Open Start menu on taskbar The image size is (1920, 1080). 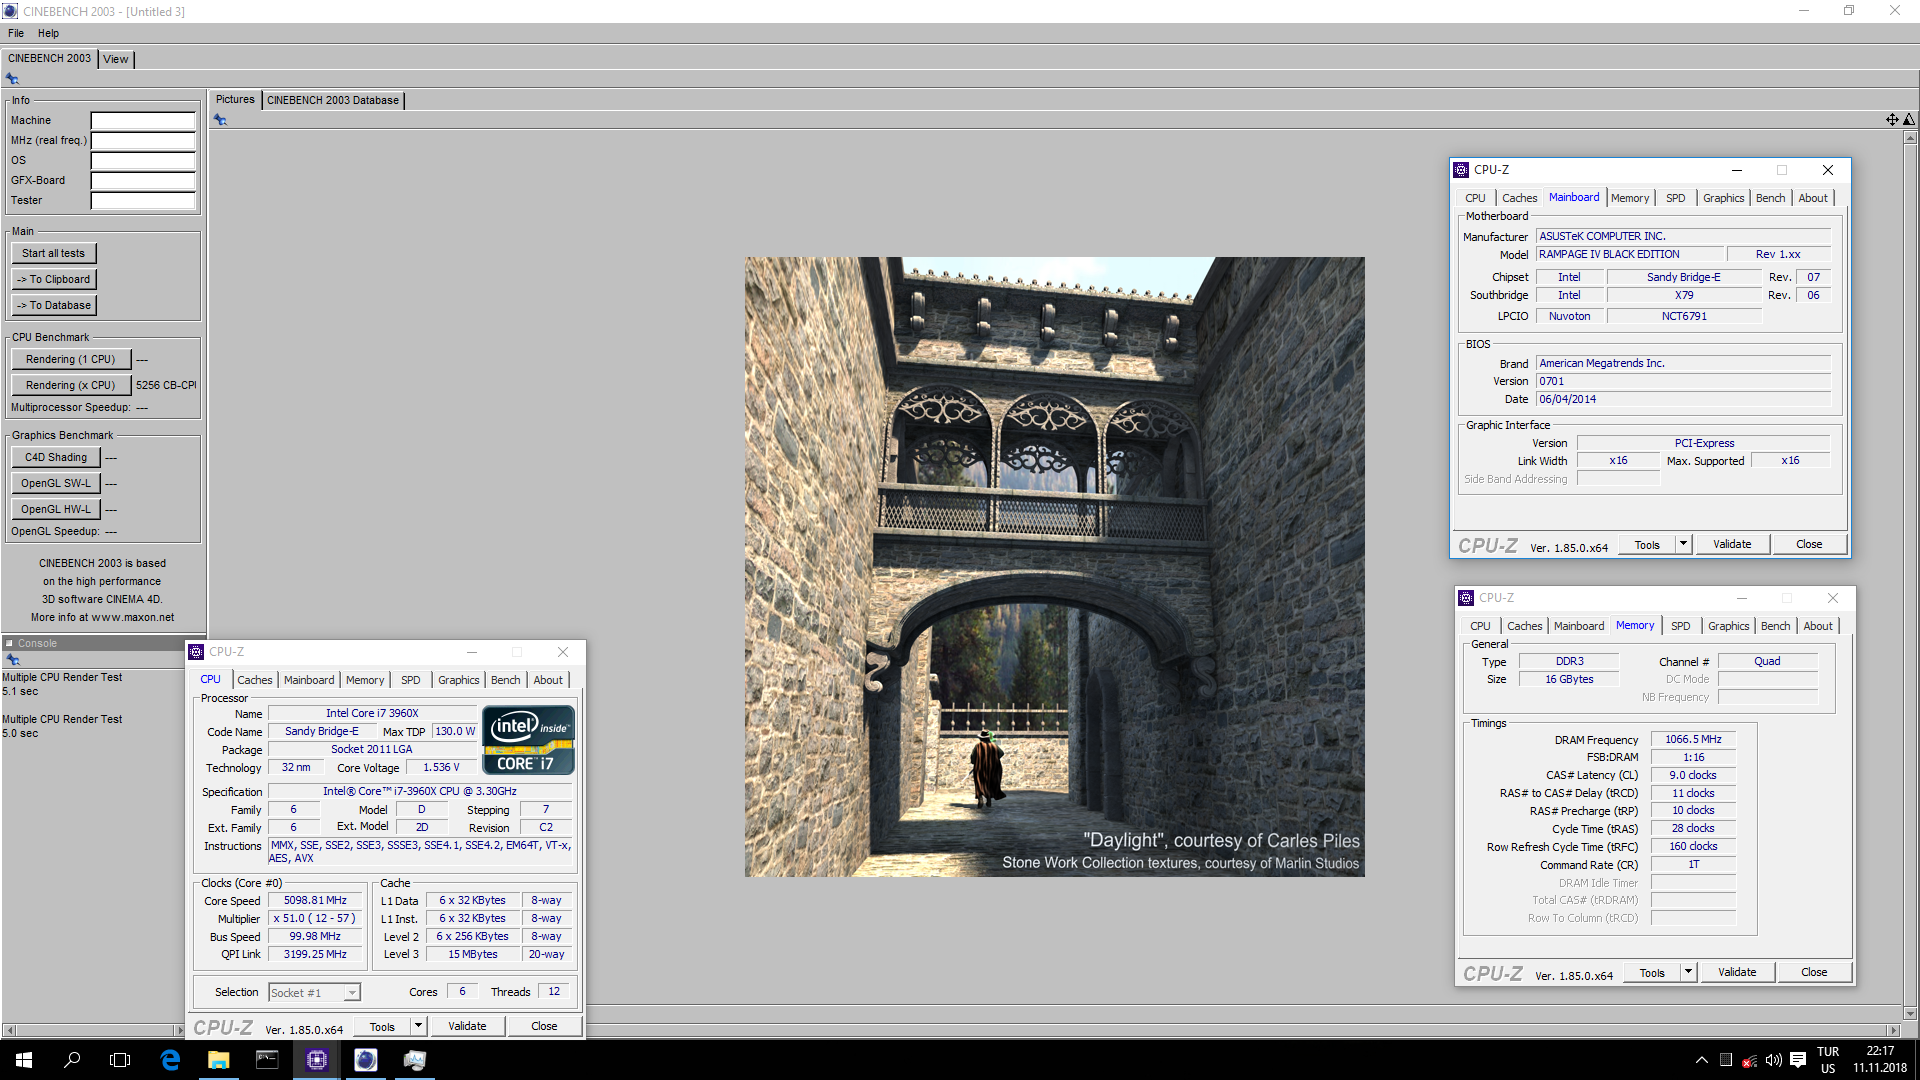[24, 1060]
